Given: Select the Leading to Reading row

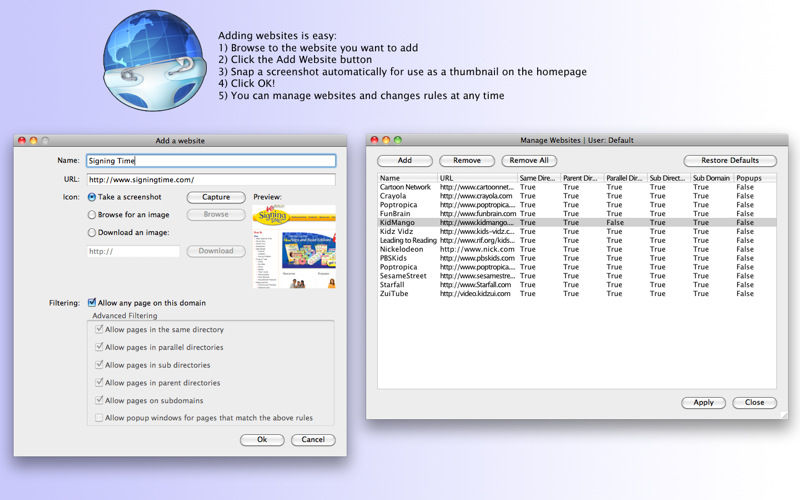Looking at the screenshot, I should pos(577,240).
